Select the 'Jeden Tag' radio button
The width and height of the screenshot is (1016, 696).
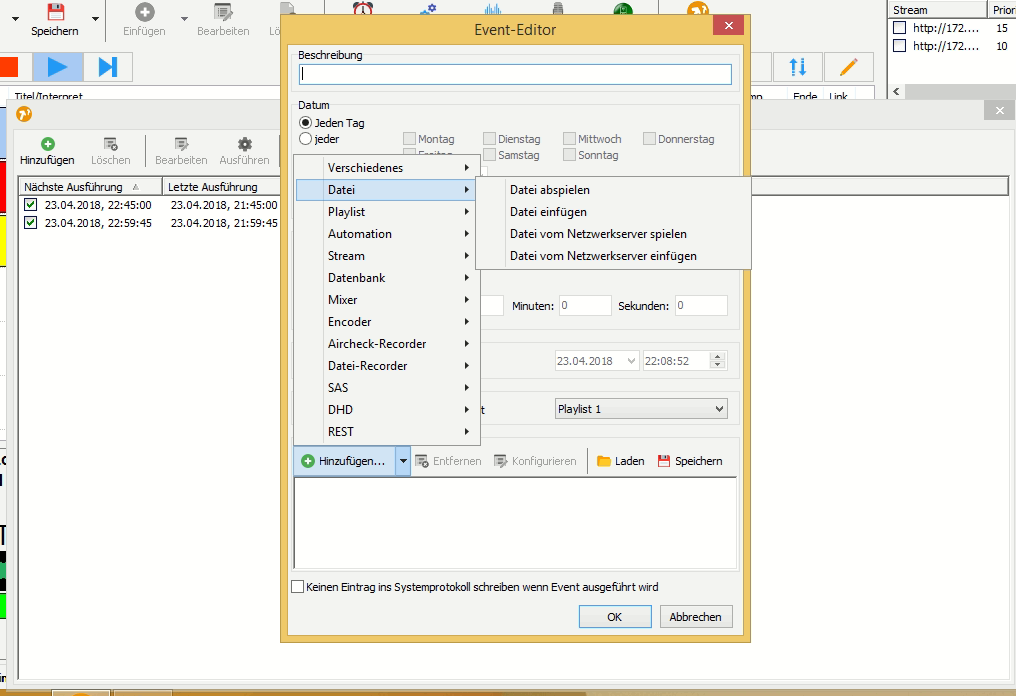(306, 123)
